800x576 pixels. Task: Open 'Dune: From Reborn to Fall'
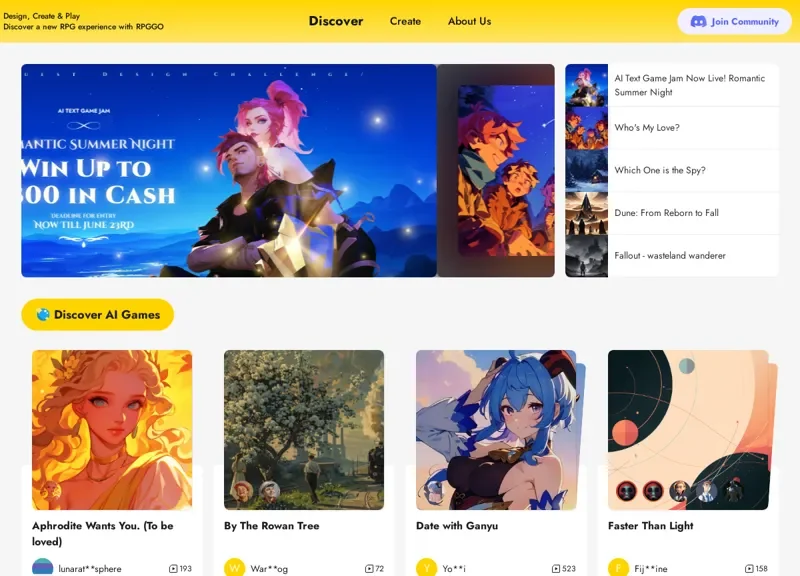[672, 213]
